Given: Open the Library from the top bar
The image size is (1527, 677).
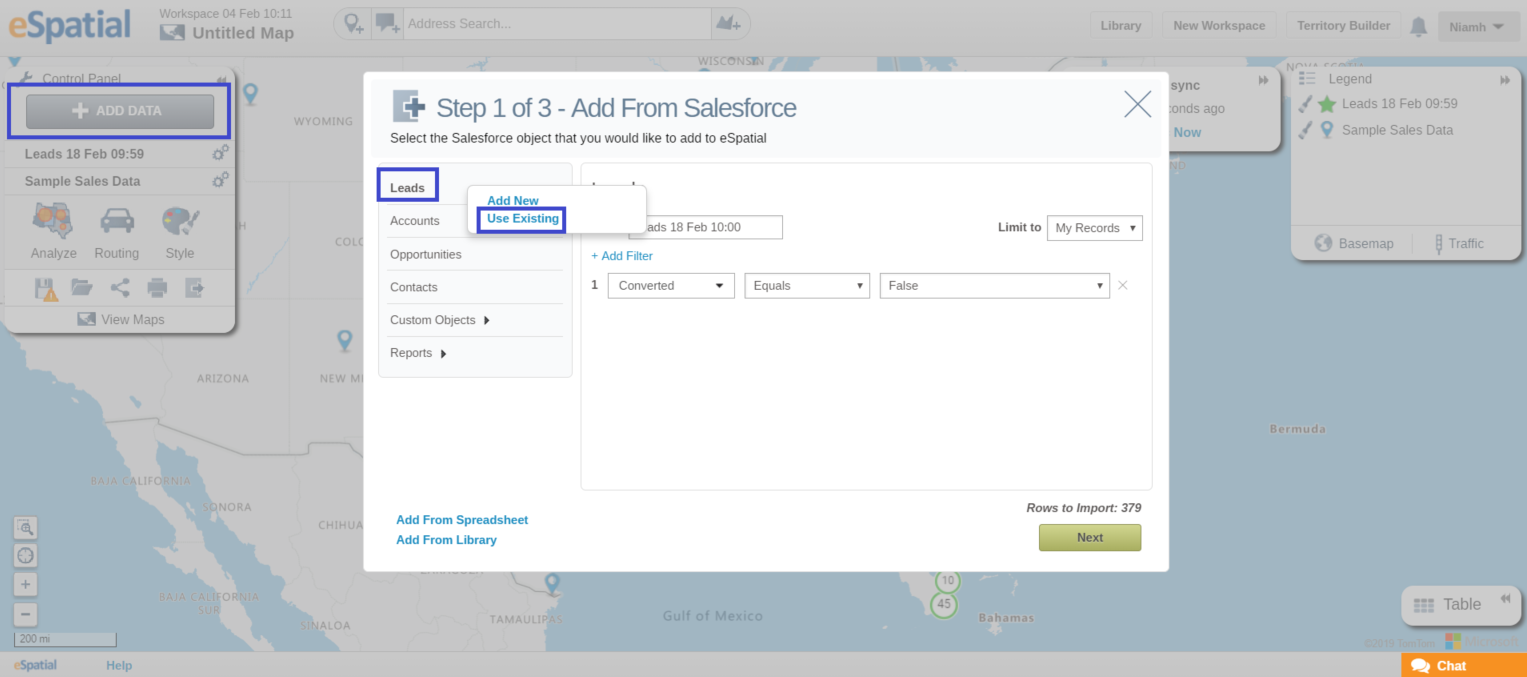Looking at the screenshot, I should tap(1121, 26).
